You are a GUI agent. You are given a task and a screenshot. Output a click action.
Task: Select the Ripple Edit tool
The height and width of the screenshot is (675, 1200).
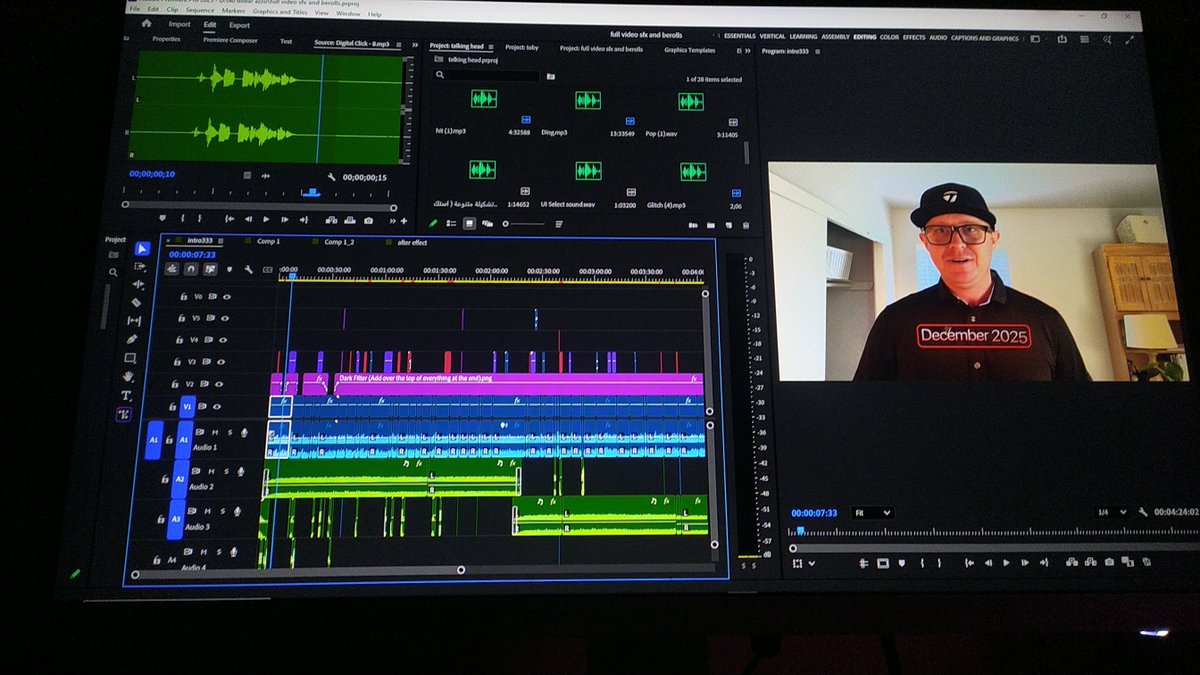[137, 284]
